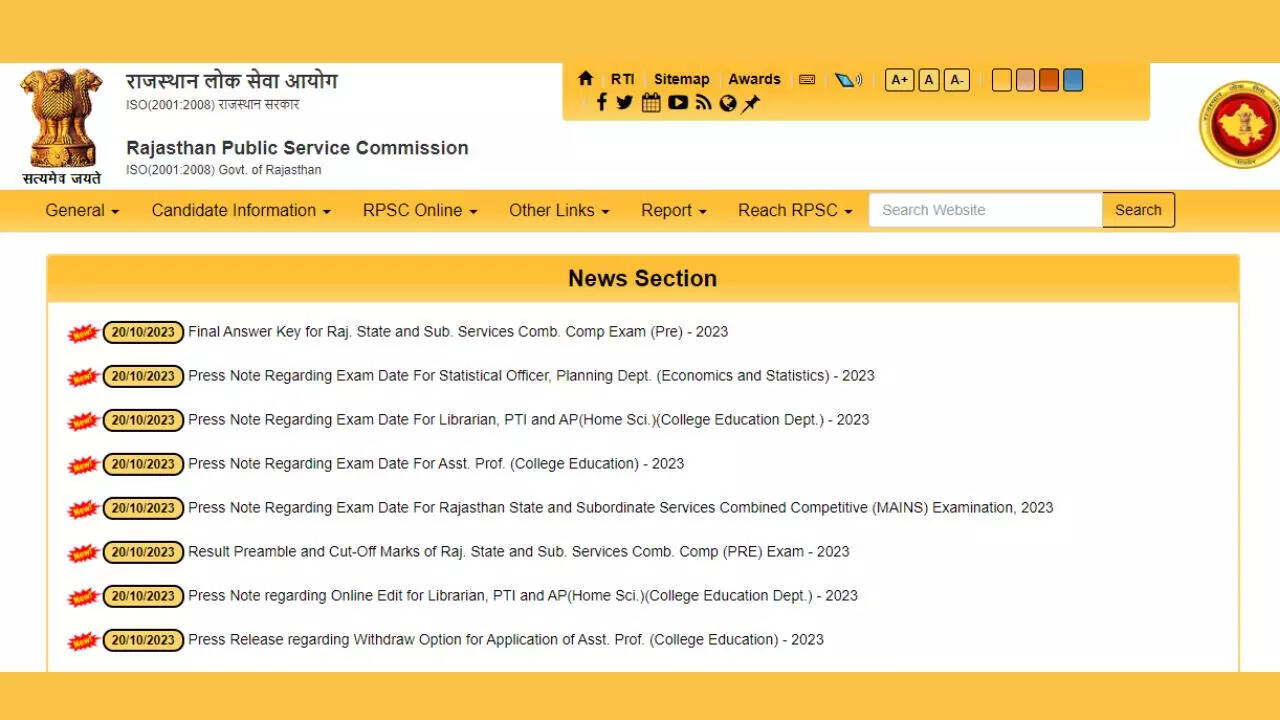Select the blue color theme swatch
Screen dimensions: 1280x720
1073,80
